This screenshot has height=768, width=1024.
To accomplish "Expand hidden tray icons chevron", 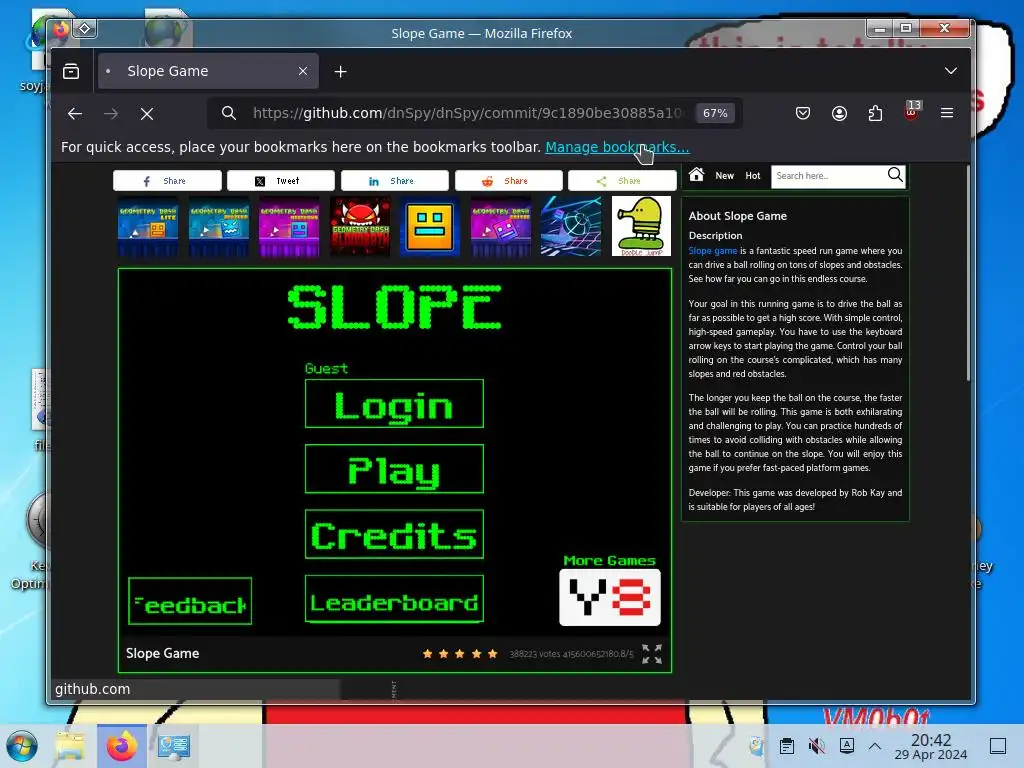I will [875, 746].
